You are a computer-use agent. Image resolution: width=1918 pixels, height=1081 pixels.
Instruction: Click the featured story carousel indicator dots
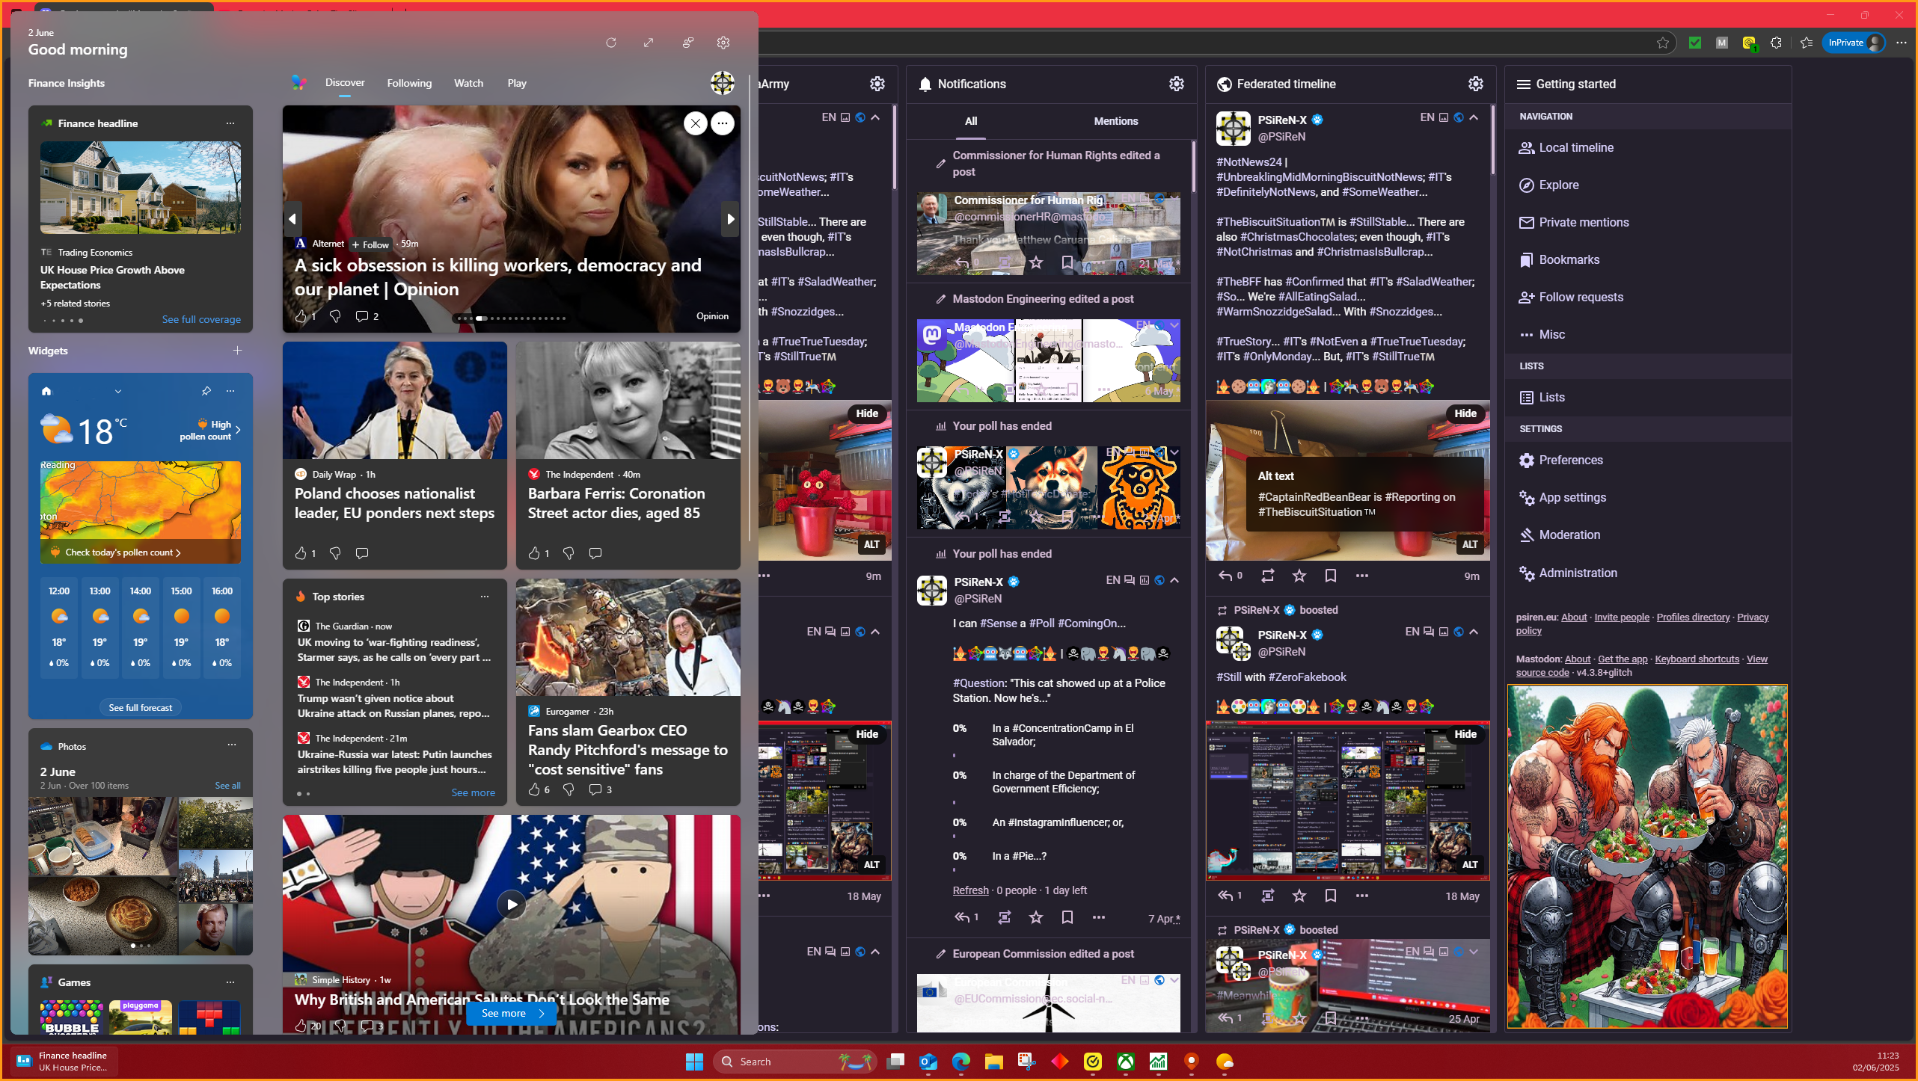[511, 319]
